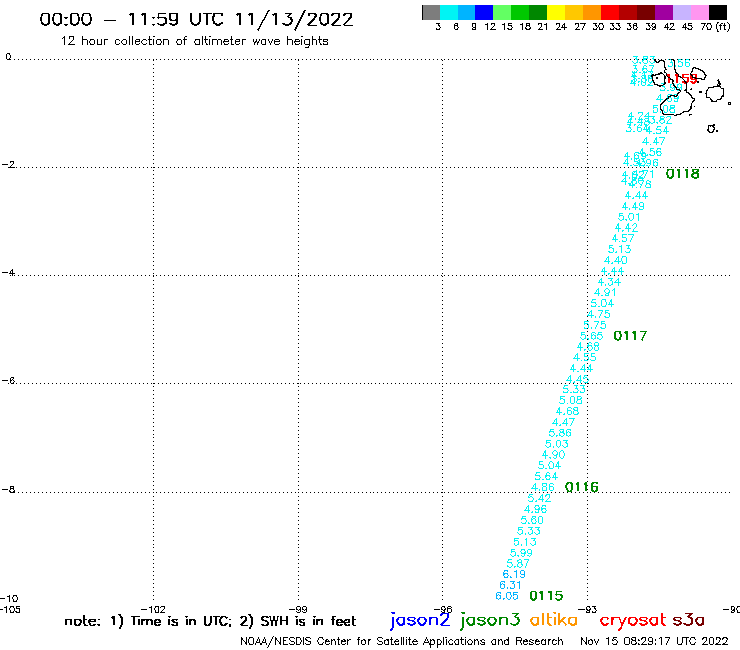Screen dimensions: 740x650
Task: Click the jason3 satellite legend label
Action: tap(490, 620)
